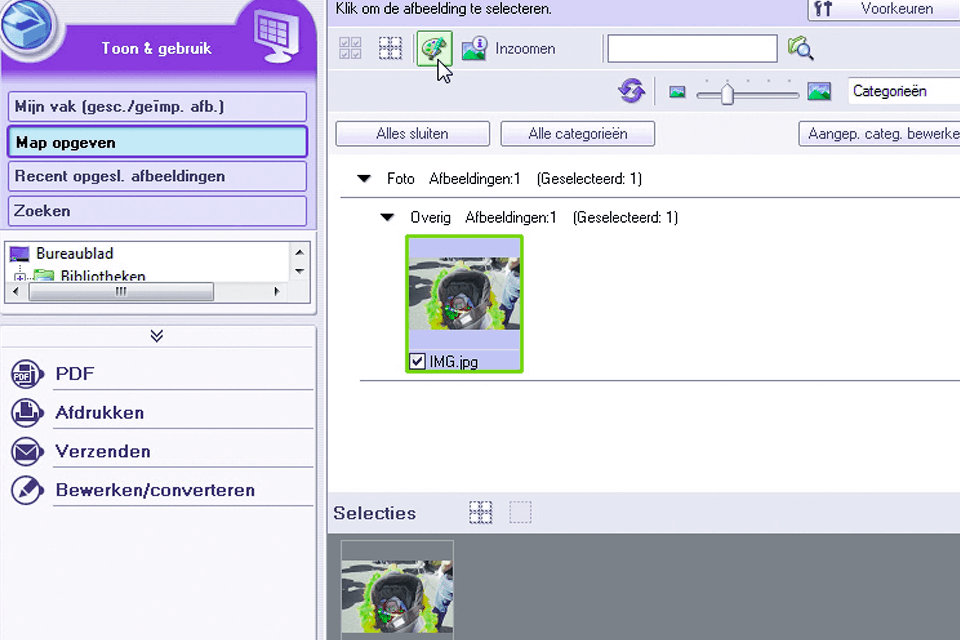Screen dimensions: 960x640
Task: Deselect all items via the empty frame icon
Action: click(390, 48)
